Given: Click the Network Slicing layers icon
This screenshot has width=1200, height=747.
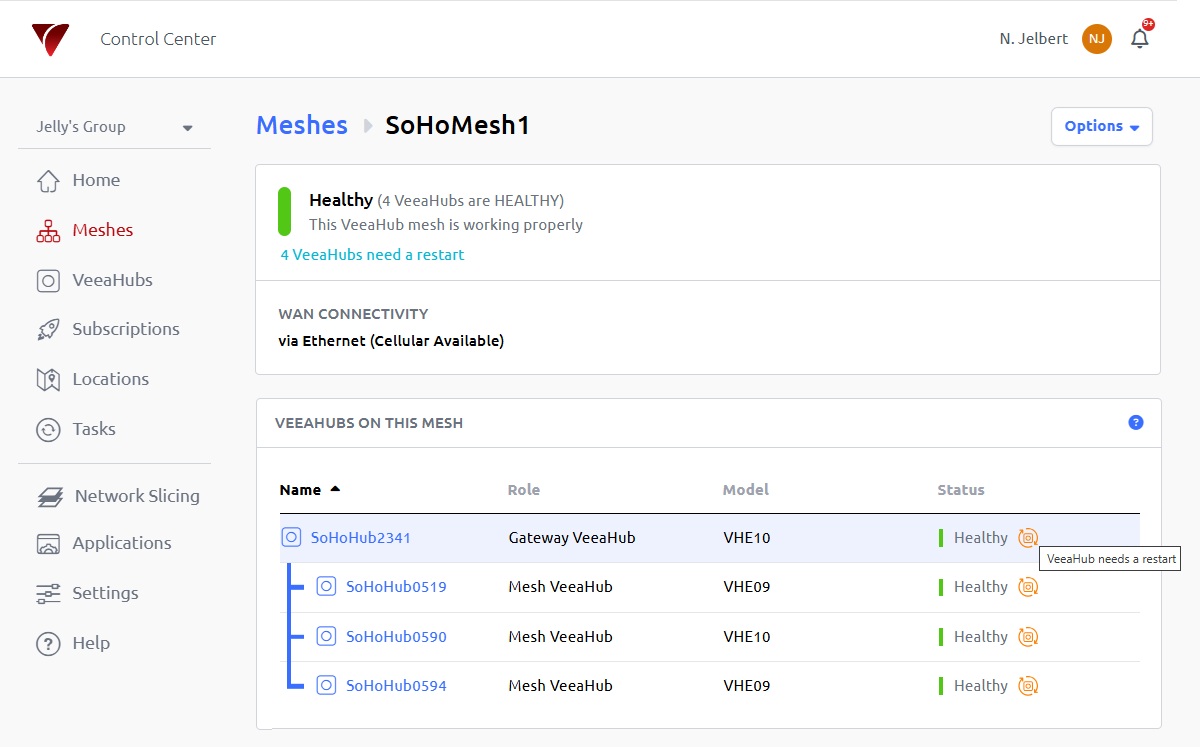Looking at the screenshot, I should pyautogui.click(x=49, y=497).
